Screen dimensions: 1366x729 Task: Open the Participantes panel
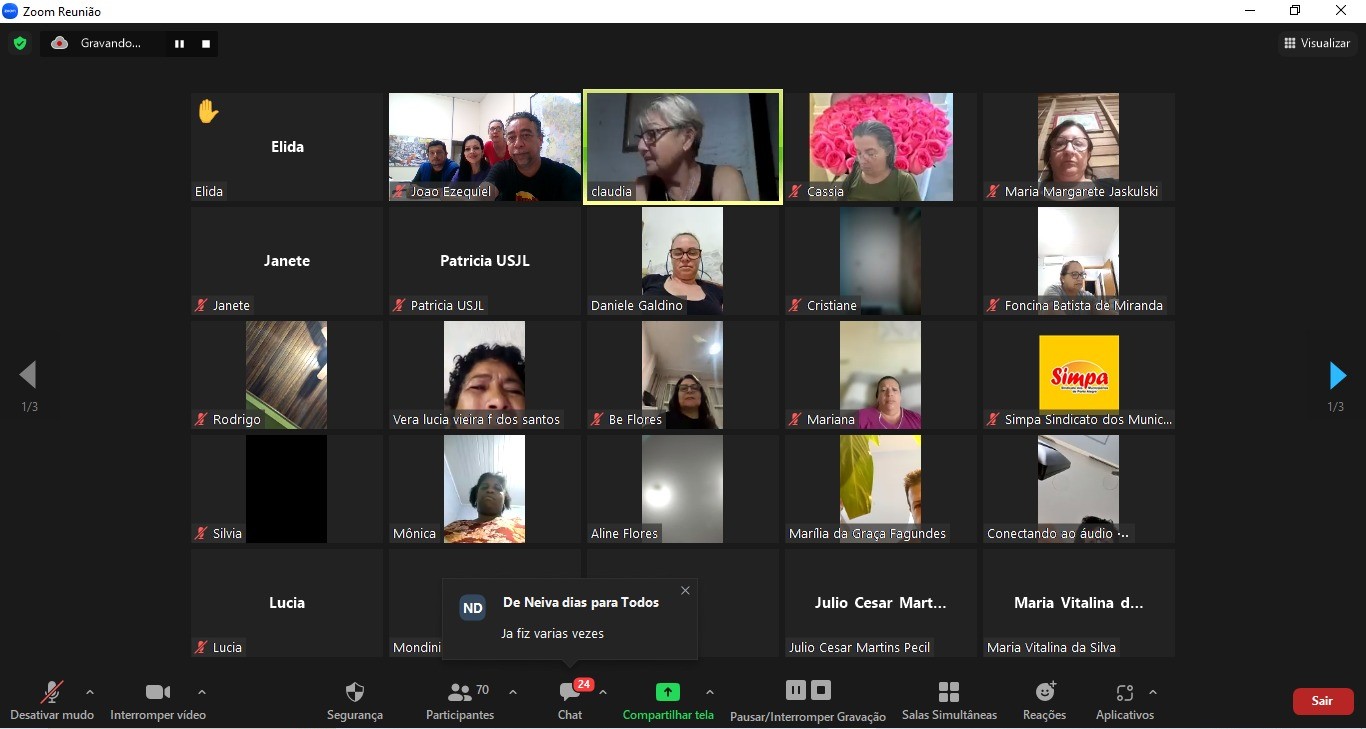460,692
